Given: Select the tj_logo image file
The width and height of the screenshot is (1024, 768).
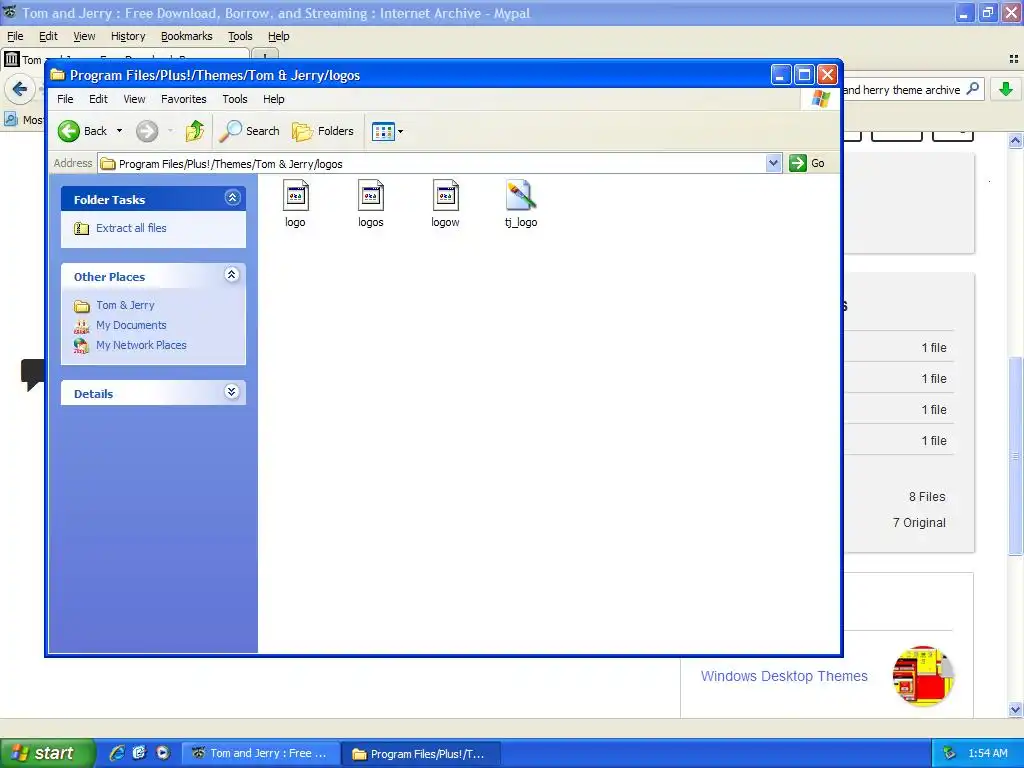Looking at the screenshot, I should tap(520, 204).
